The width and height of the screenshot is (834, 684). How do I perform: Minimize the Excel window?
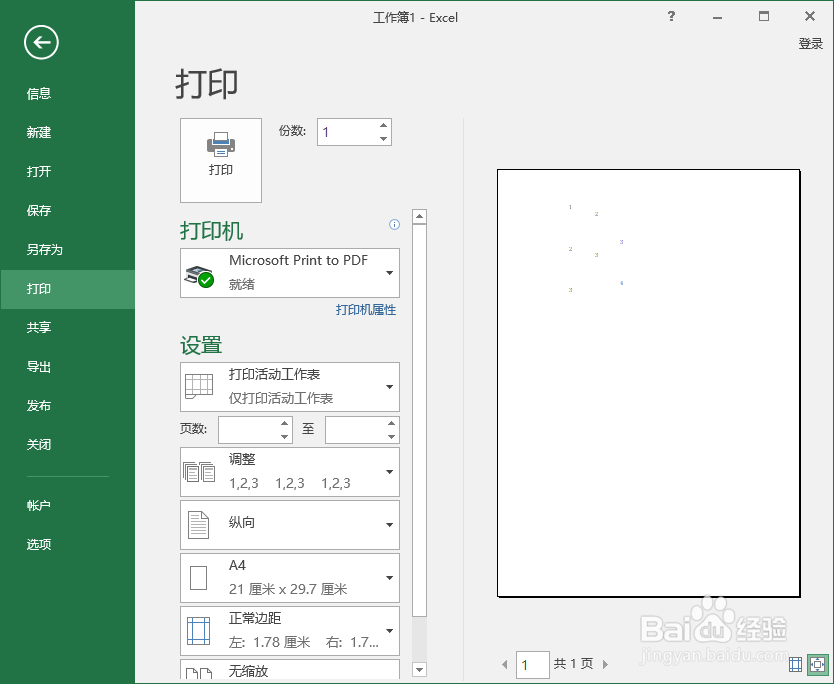pos(718,17)
